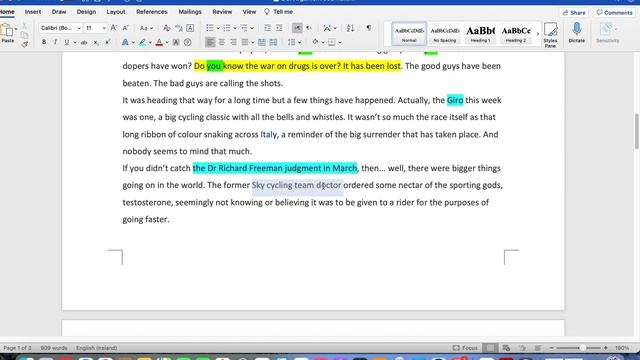
Task: Toggle left-to-right text direction
Action: [x=297, y=28]
